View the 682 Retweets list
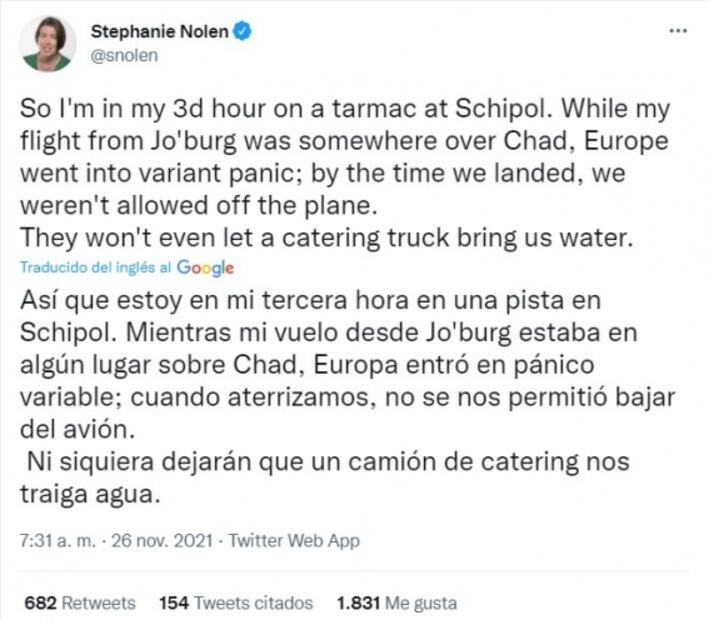Viewport: 709px width, 620px height. [x=80, y=603]
